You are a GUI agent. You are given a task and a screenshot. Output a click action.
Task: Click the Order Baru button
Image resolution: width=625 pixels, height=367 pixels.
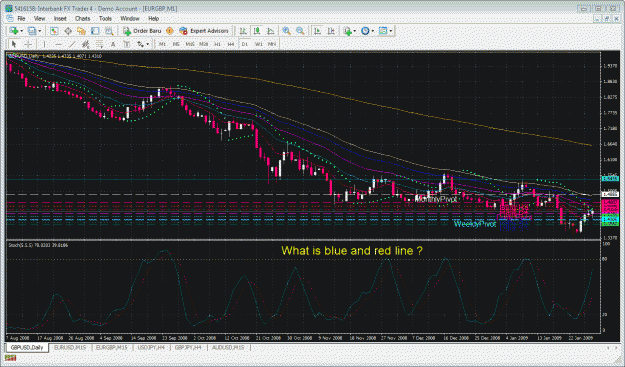143,31
